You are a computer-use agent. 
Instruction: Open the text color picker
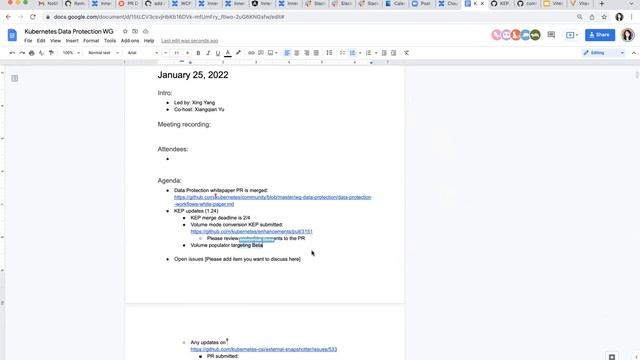[x=228, y=53]
